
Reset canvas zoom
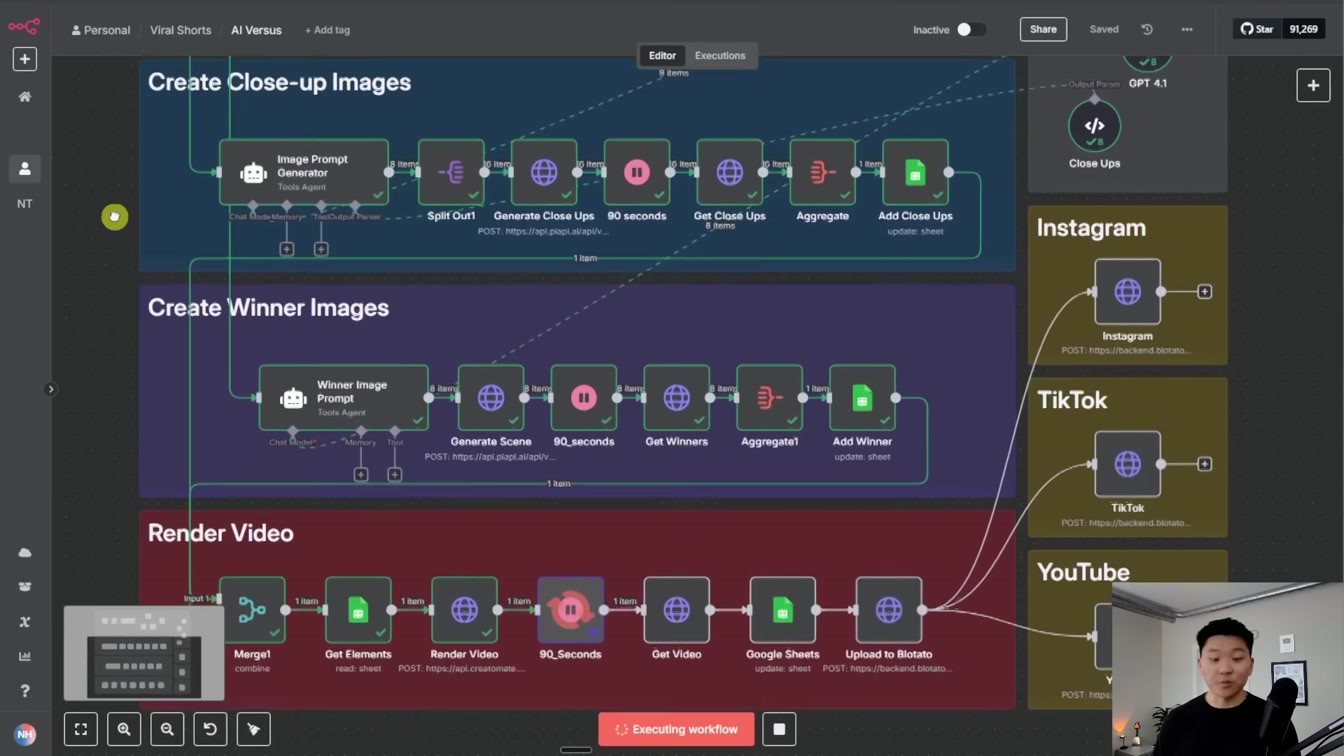click(x=210, y=729)
